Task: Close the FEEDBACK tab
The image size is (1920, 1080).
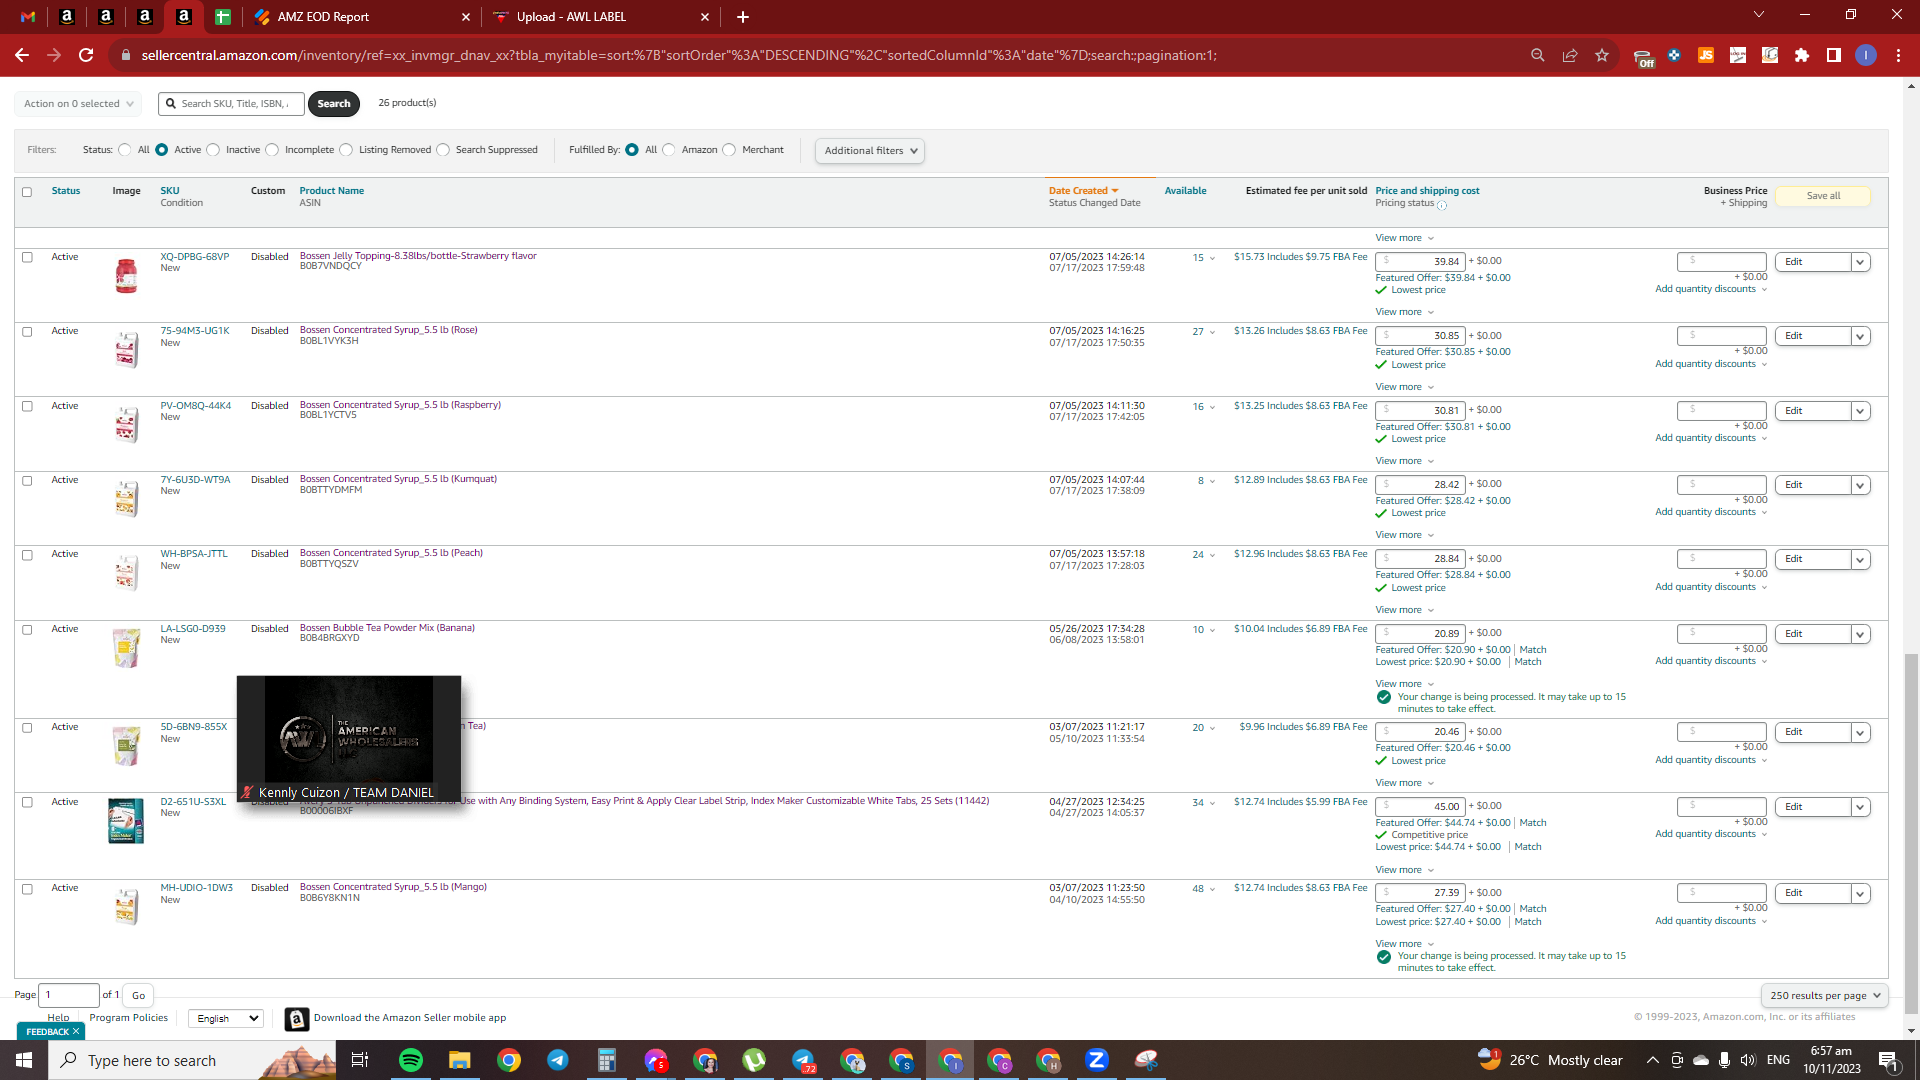Action: click(x=76, y=1032)
